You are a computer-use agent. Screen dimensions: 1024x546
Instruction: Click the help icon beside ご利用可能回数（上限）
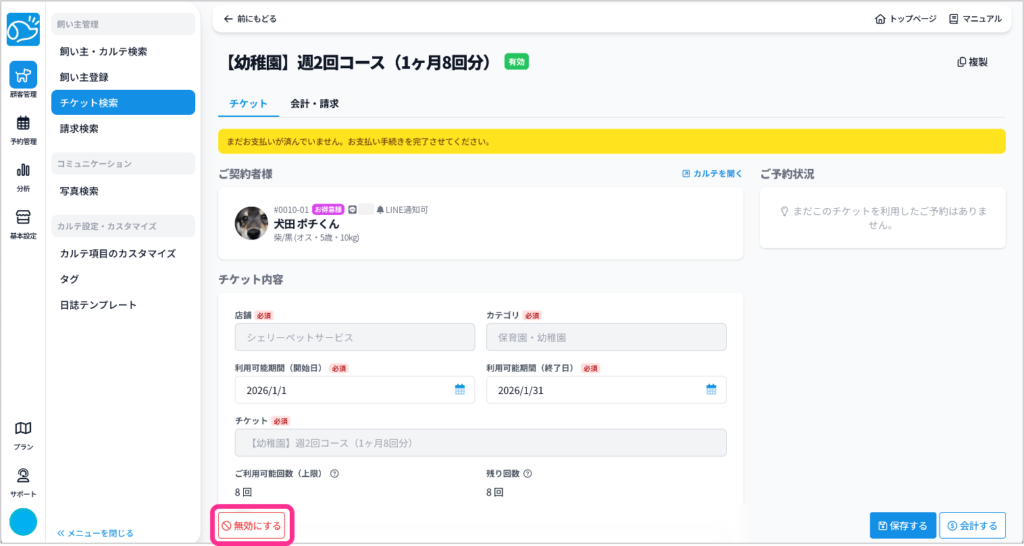(334, 474)
